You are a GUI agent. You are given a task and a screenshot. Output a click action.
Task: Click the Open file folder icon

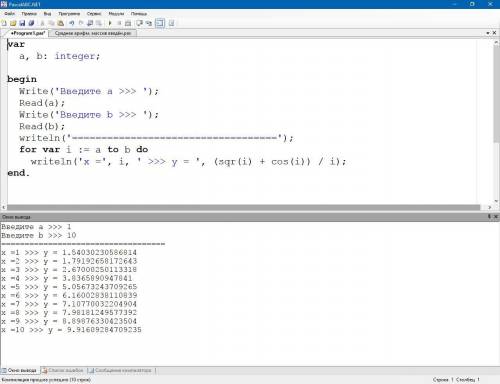coord(13,23)
